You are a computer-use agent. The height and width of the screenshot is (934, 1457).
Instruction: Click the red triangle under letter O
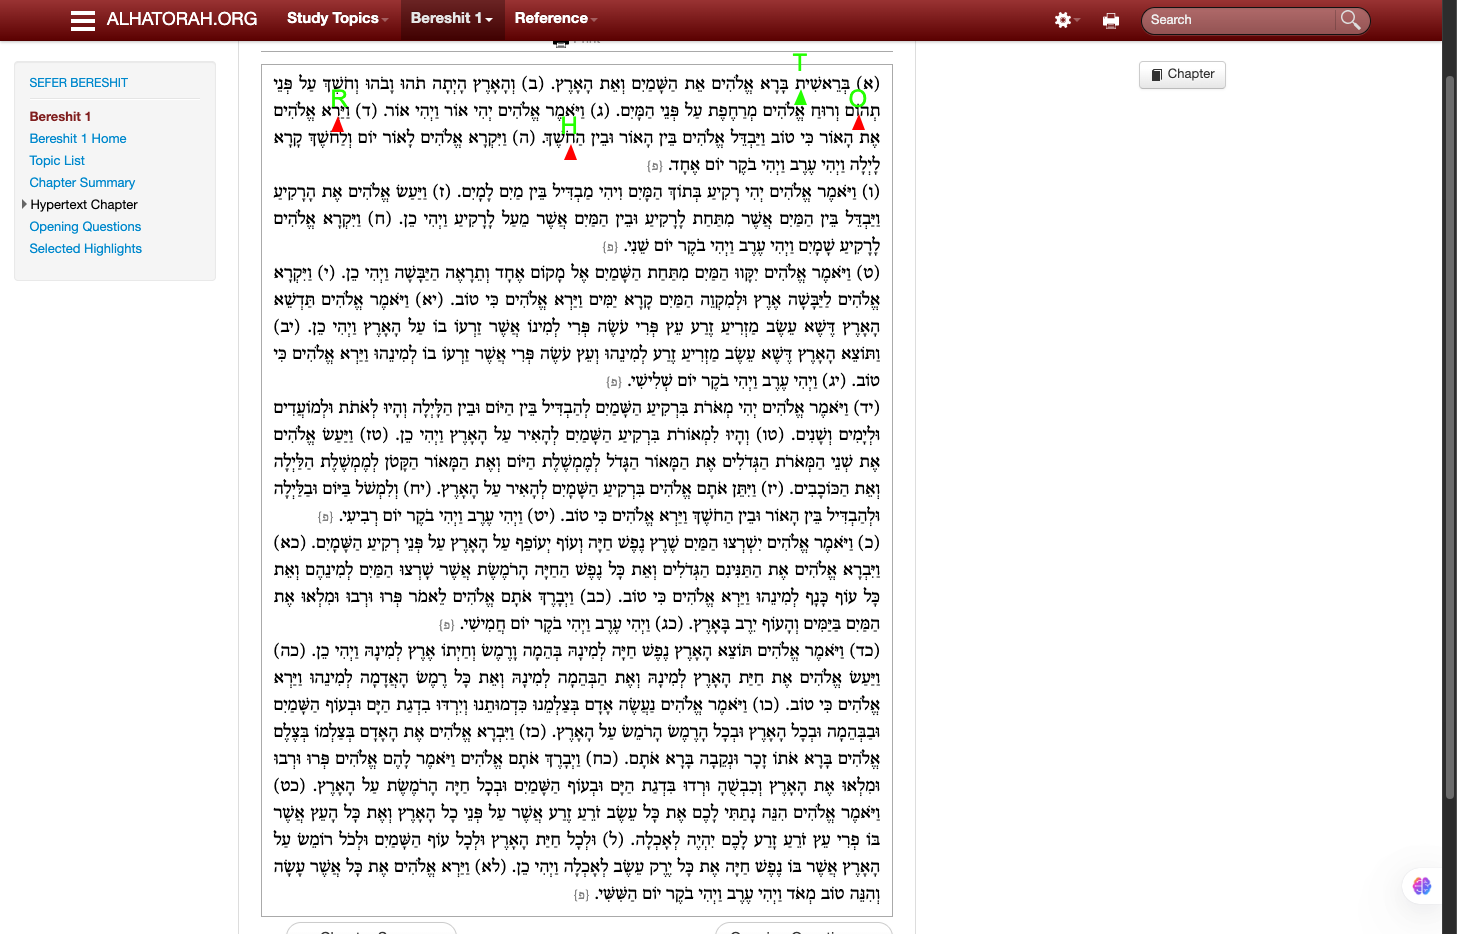[x=858, y=124]
